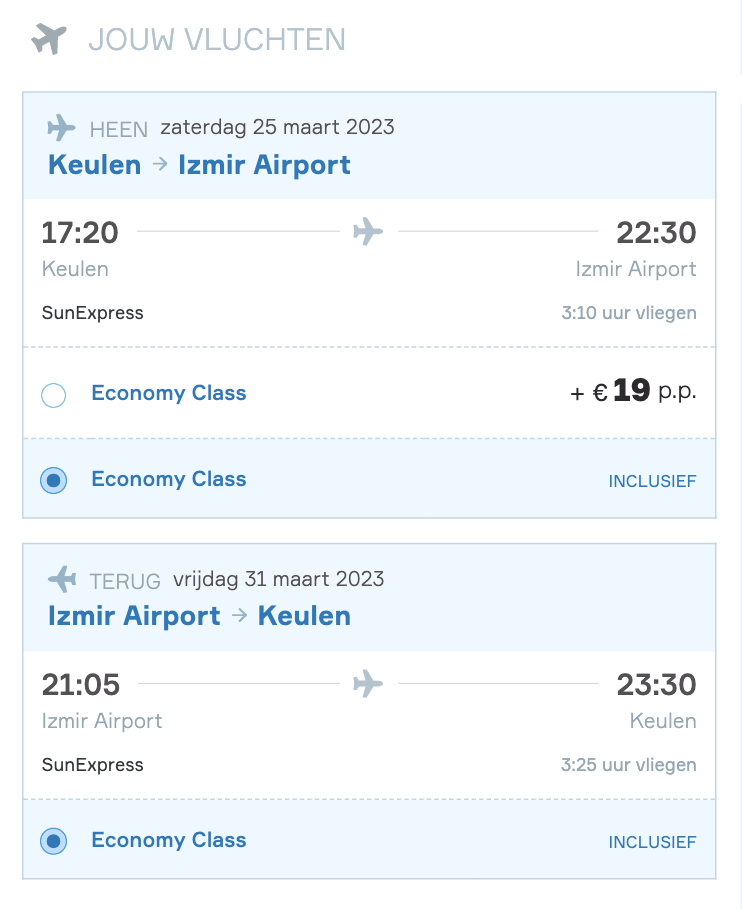742x910 pixels.
Task: Select the return flight Economy Class radio button
Action: (53, 841)
